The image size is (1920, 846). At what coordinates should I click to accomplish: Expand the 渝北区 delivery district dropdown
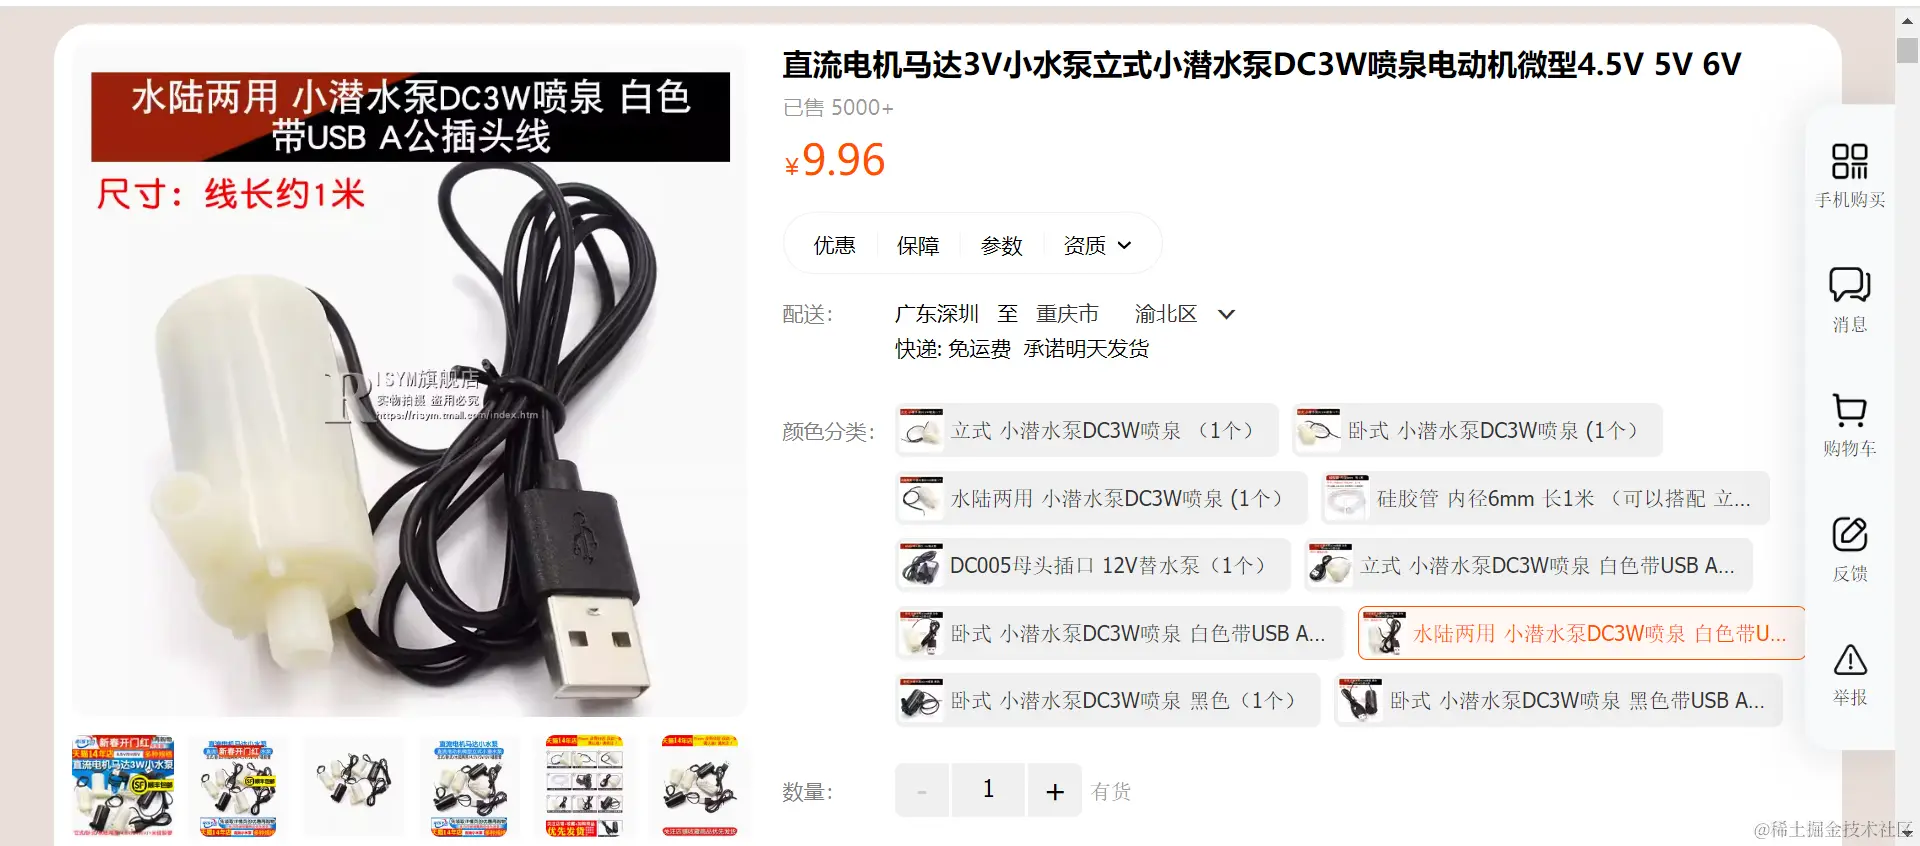[x=1226, y=314]
